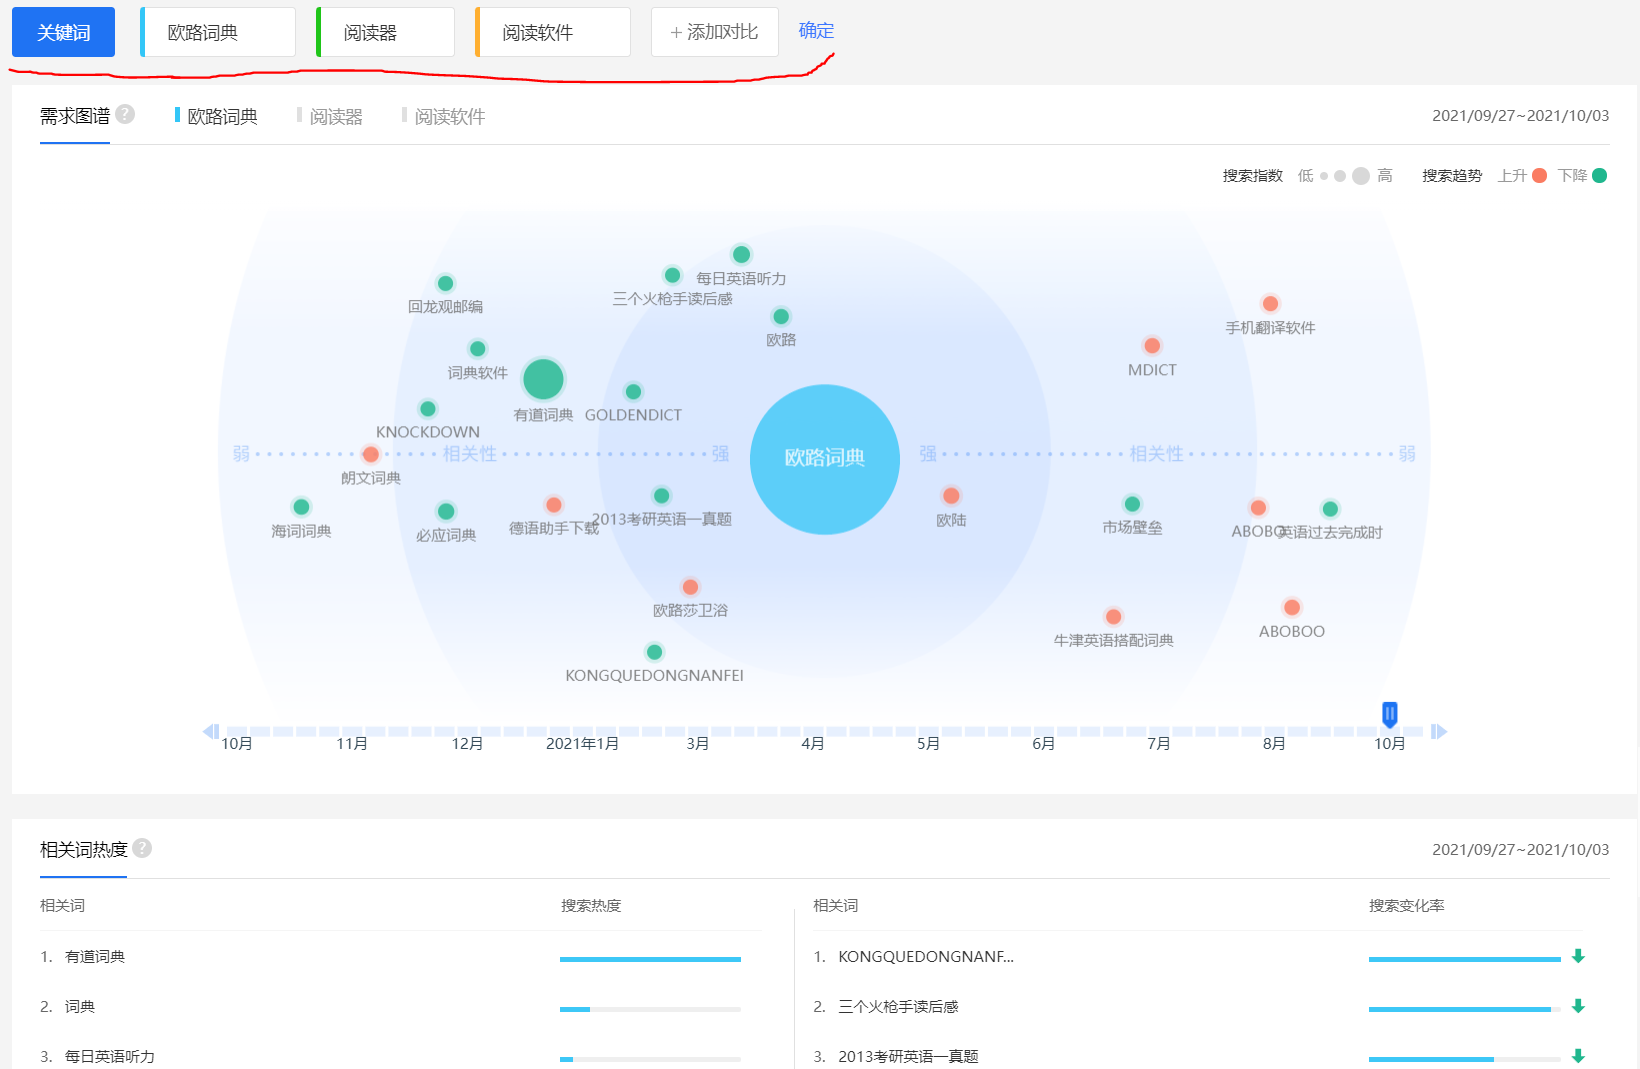Select the KONGQUEDONGNANFEI node in the graph

[x=654, y=652]
